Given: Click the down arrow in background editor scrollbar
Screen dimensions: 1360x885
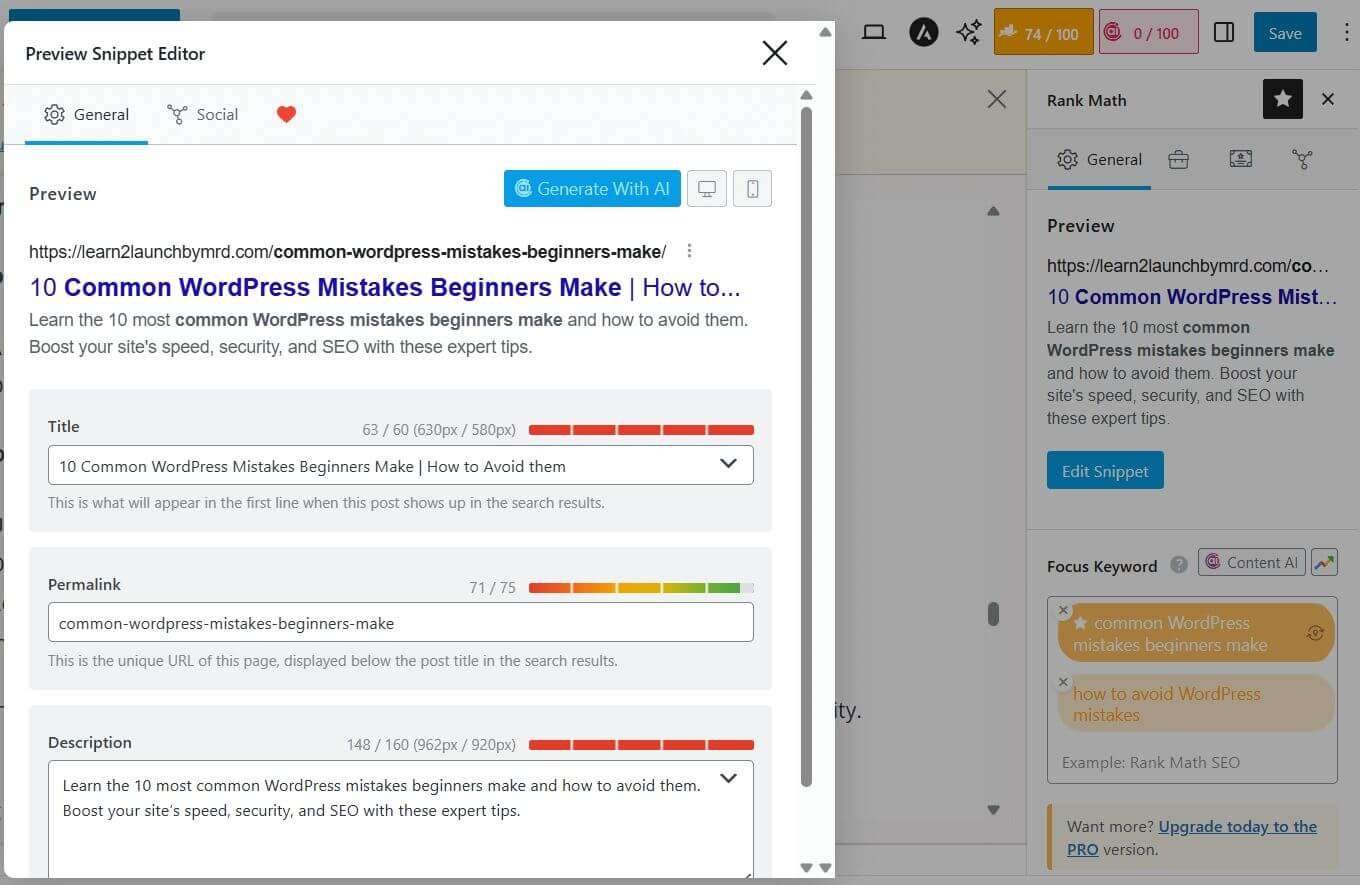Looking at the screenshot, I should click(x=993, y=810).
